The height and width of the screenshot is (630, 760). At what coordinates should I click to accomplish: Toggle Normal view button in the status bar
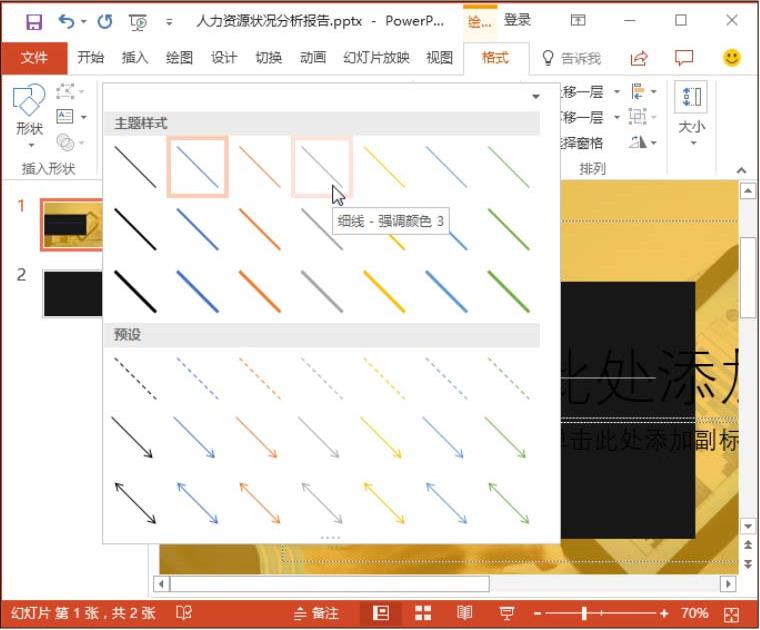[x=381, y=613]
